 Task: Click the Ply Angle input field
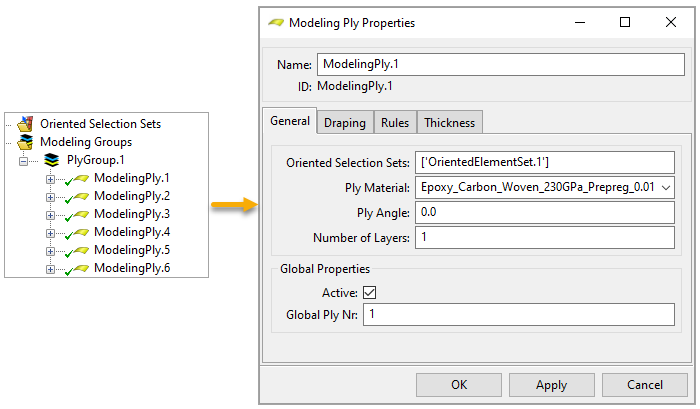545,212
